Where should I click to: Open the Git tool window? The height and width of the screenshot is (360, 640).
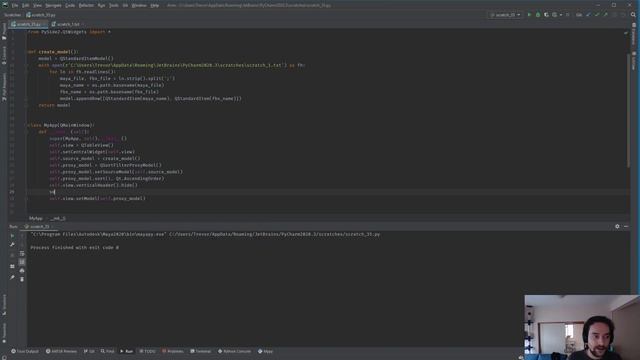pos(89,351)
